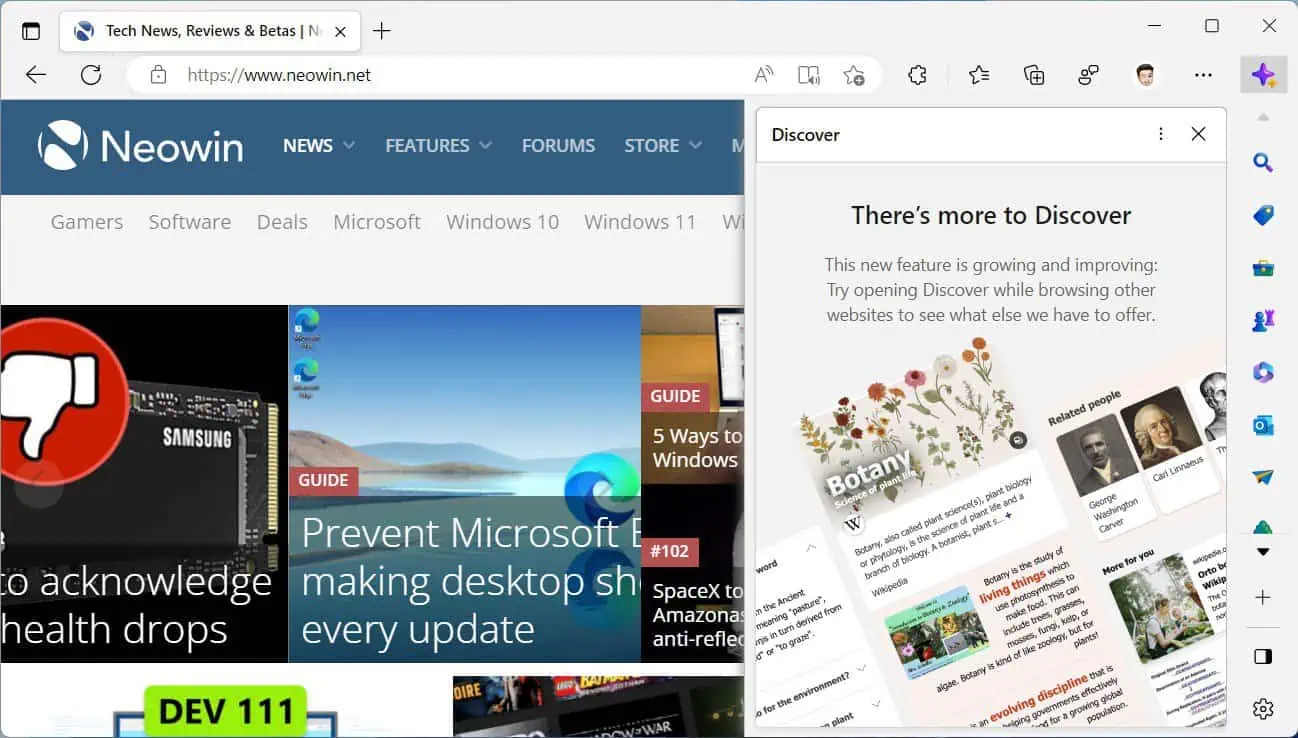Open the Favorites list icon

tap(979, 75)
